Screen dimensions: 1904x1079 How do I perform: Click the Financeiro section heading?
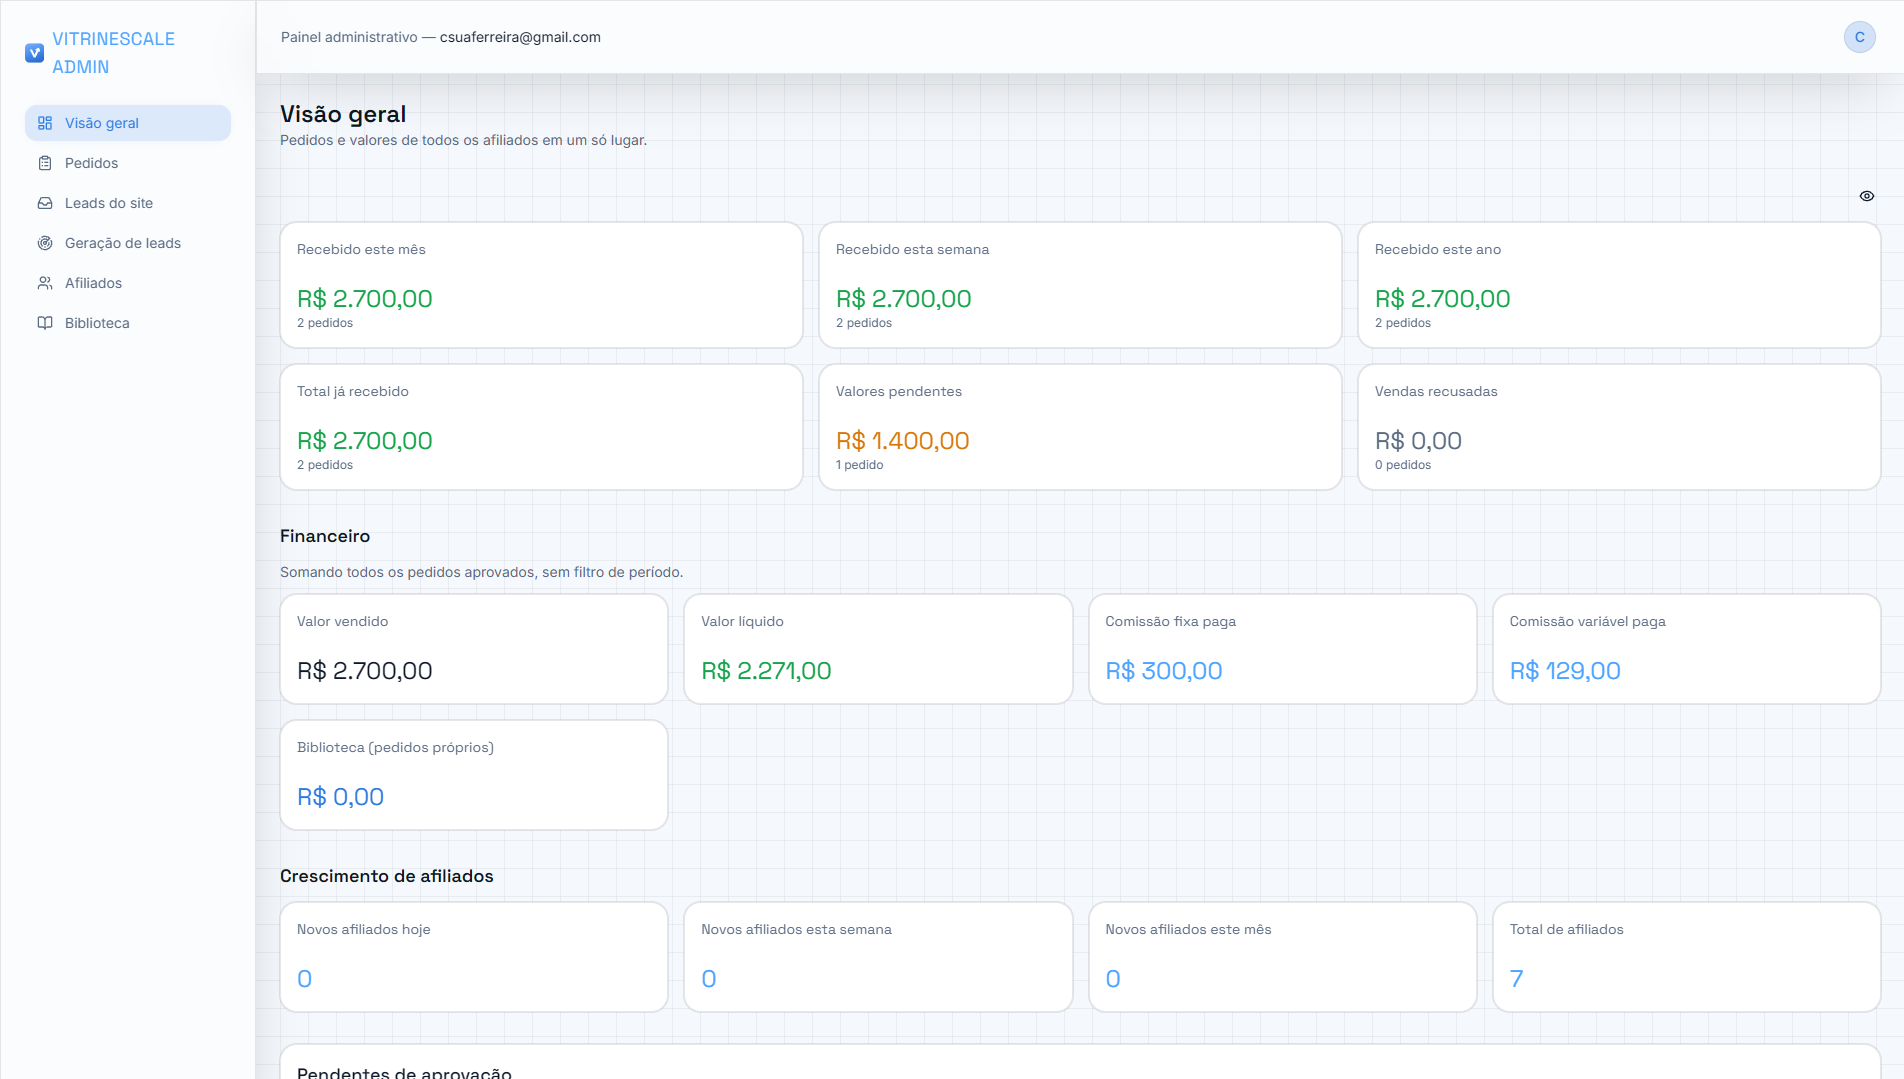point(325,536)
